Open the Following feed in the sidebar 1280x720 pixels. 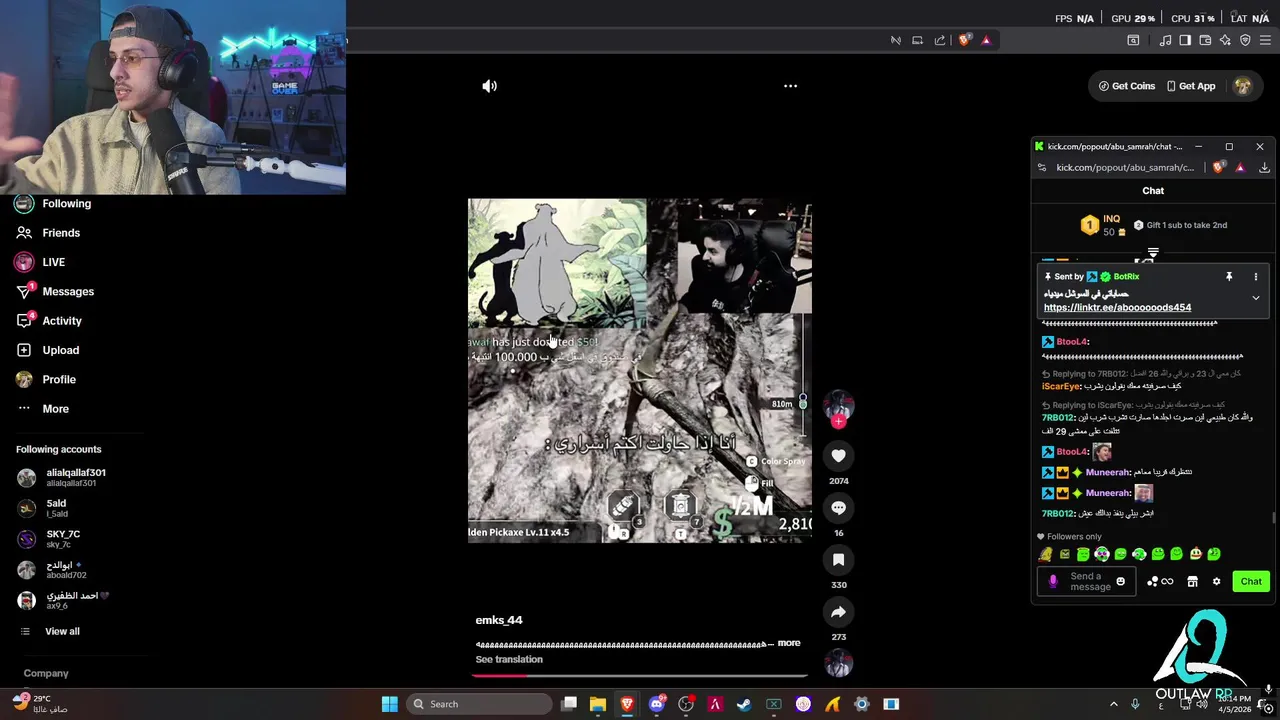(x=66, y=203)
